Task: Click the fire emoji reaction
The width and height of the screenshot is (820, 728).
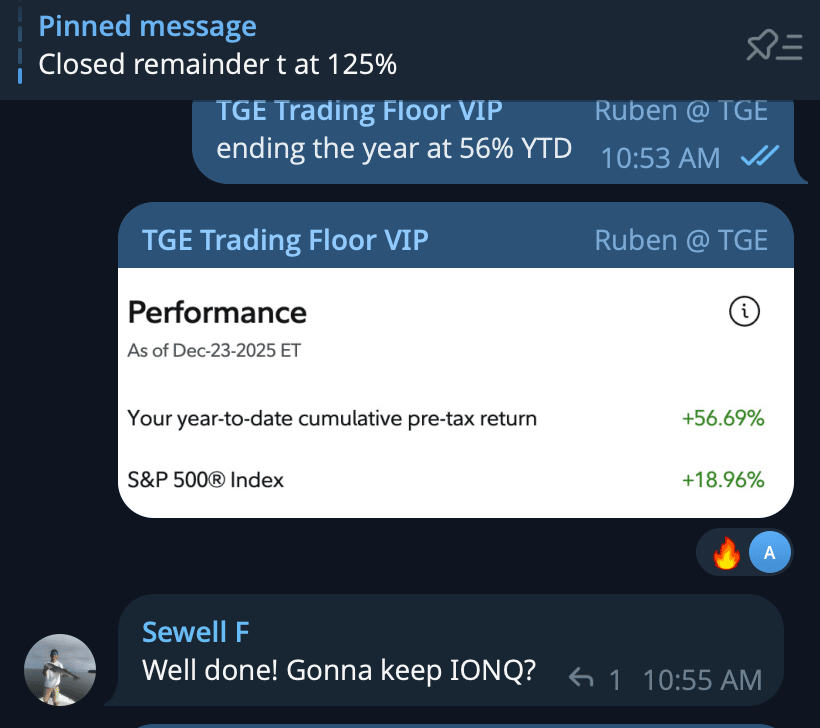Action: (x=727, y=553)
